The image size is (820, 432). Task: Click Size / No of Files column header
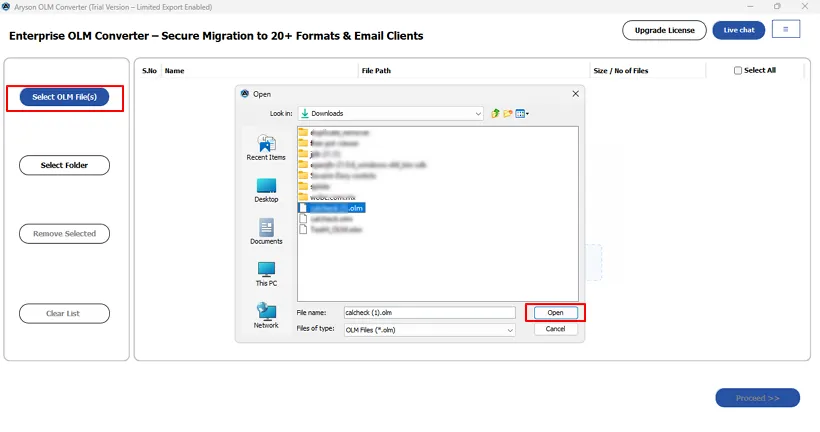[x=621, y=71]
